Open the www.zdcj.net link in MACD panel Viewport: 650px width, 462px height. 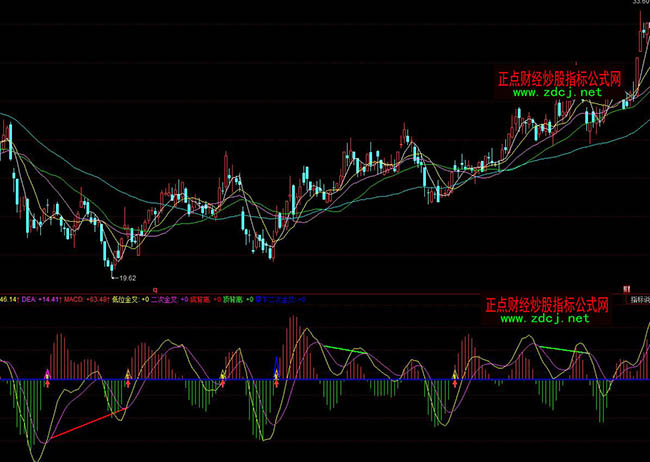(x=544, y=320)
